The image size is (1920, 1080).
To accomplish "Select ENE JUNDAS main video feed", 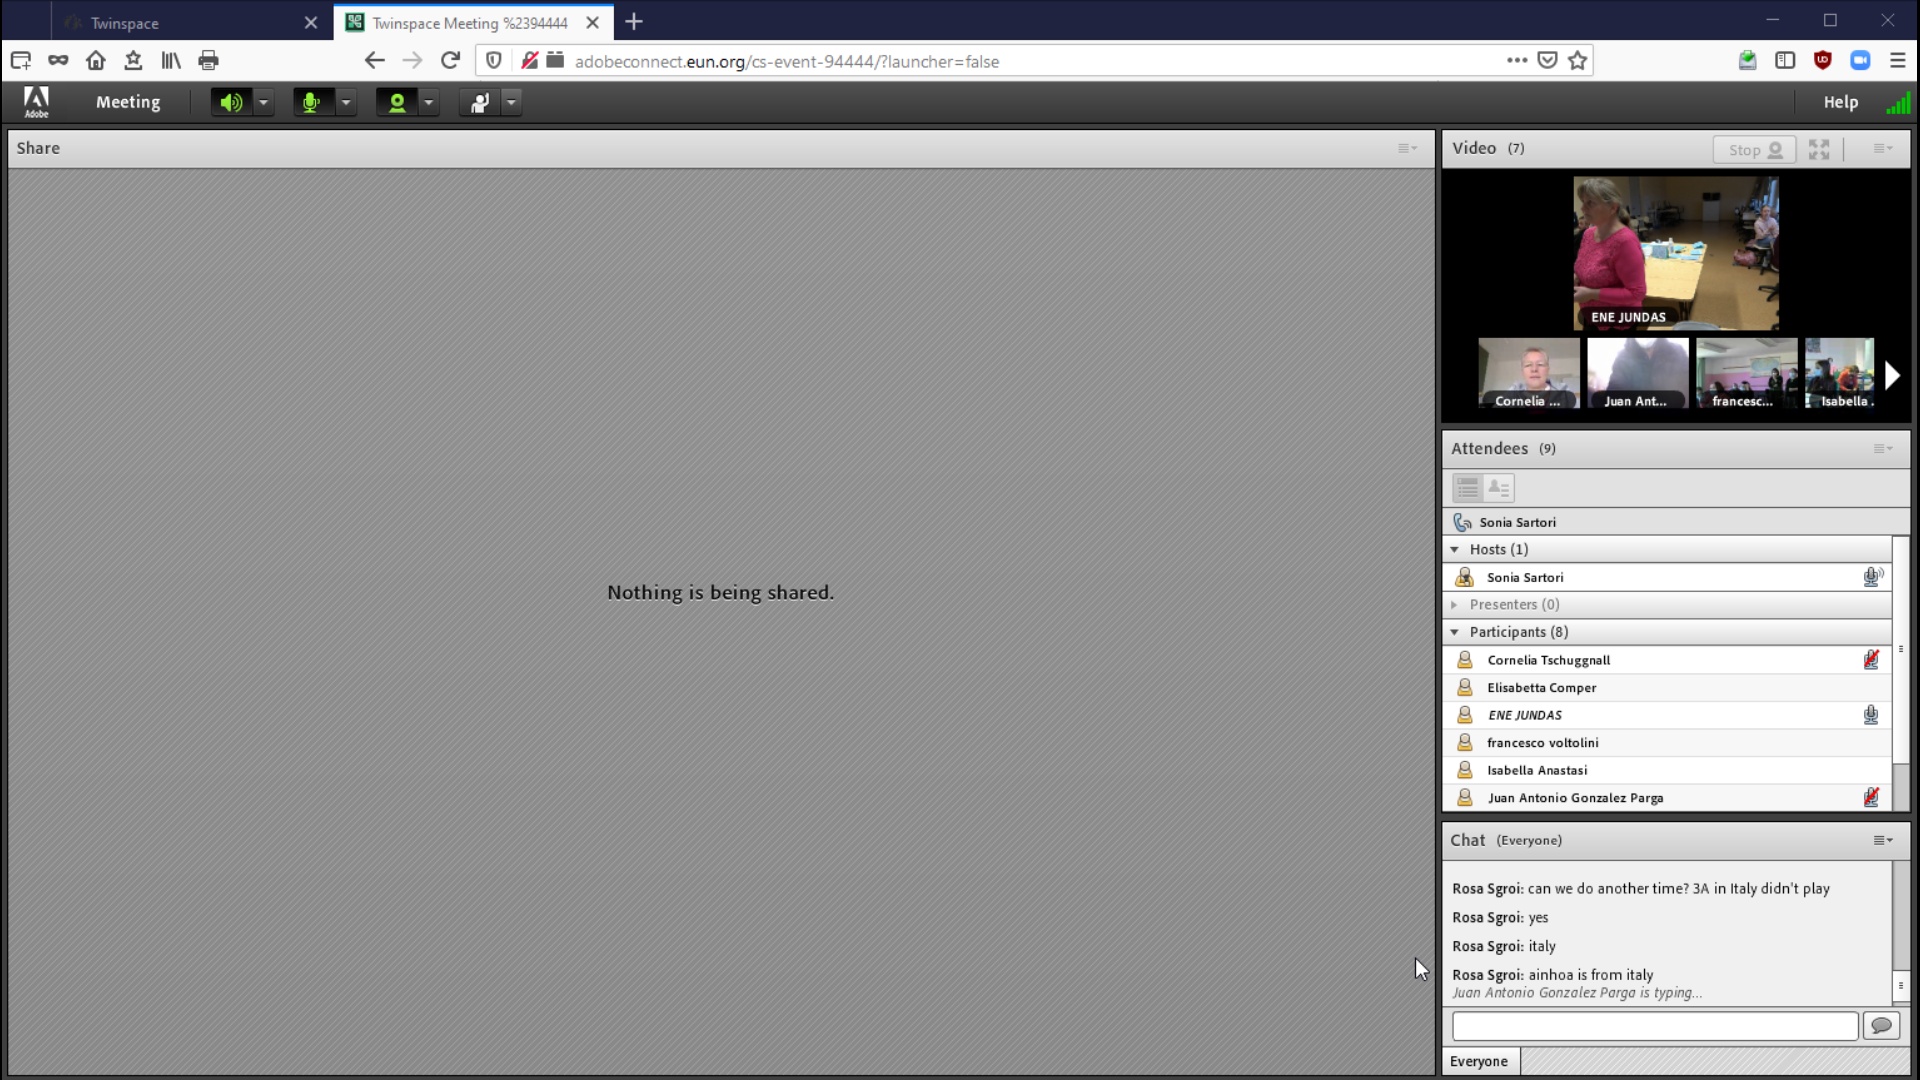I will (x=1676, y=253).
